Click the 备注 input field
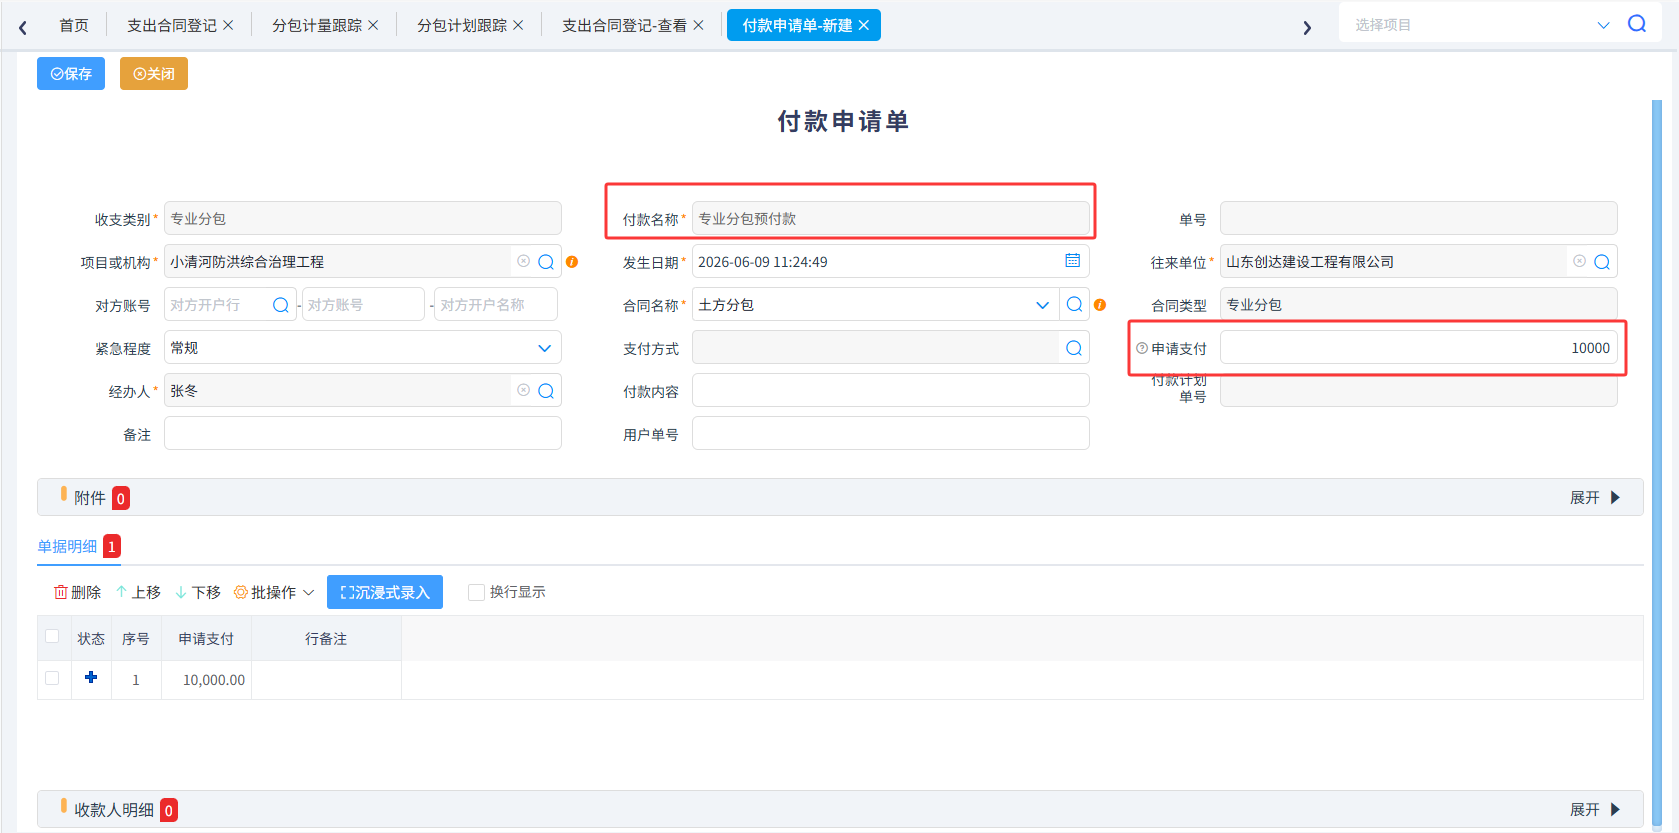The height and width of the screenshot is (833, 1679). 362,434
